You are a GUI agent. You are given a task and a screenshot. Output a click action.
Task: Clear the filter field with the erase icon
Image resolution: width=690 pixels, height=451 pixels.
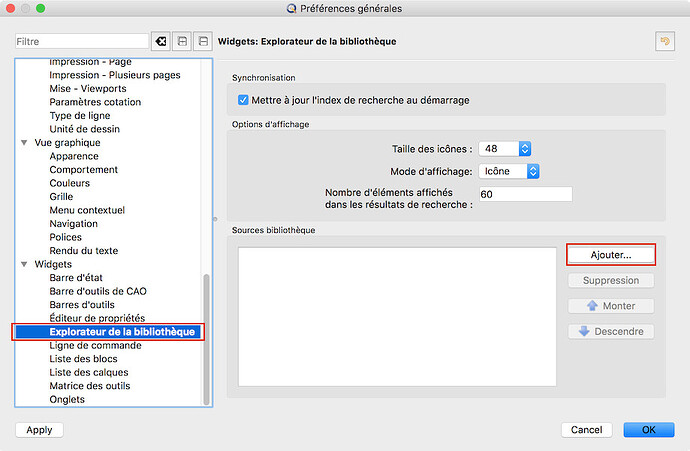(x=160, y=41)
